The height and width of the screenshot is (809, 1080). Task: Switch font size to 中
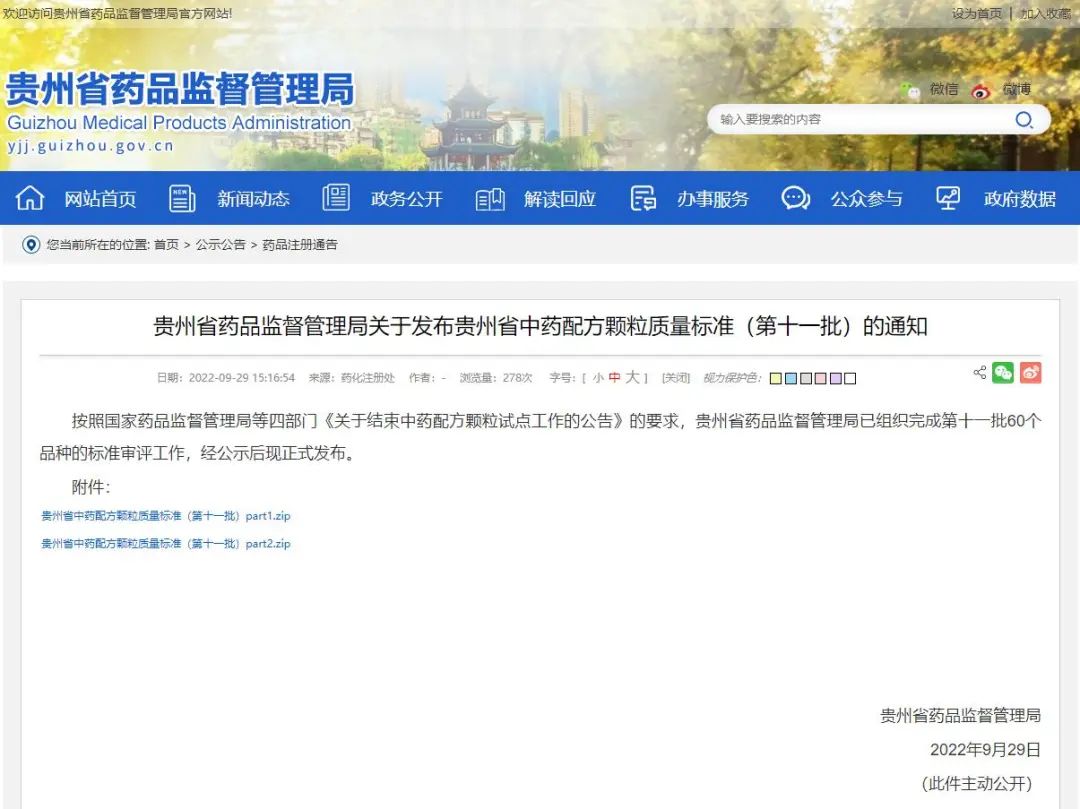pos(615,378)
